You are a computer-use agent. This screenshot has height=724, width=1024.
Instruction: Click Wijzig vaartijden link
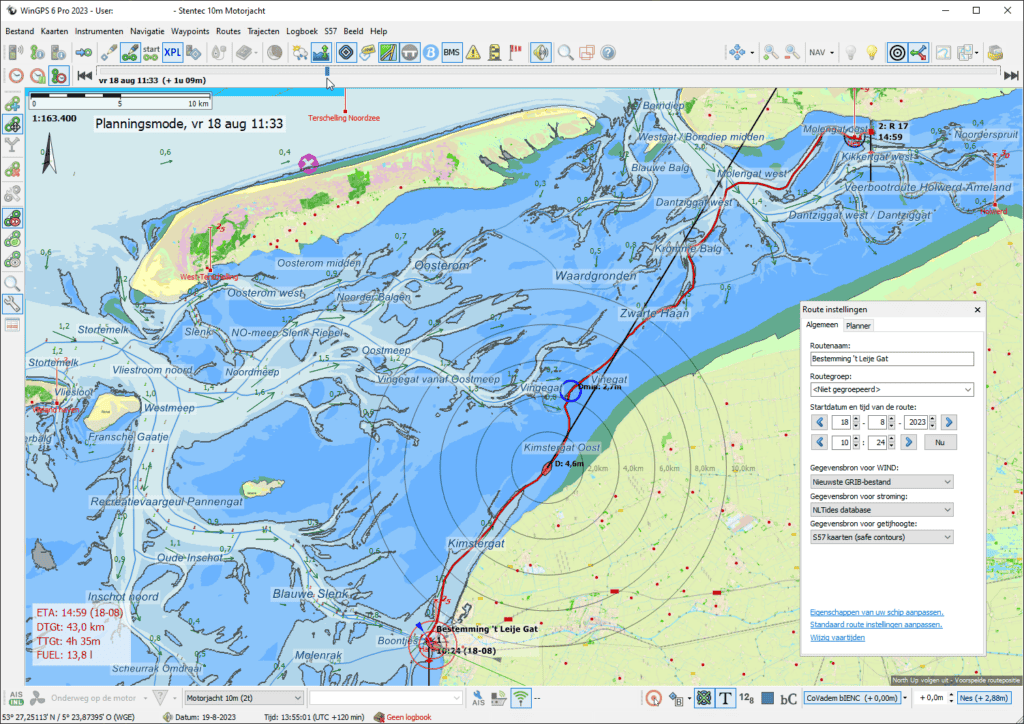837,638
